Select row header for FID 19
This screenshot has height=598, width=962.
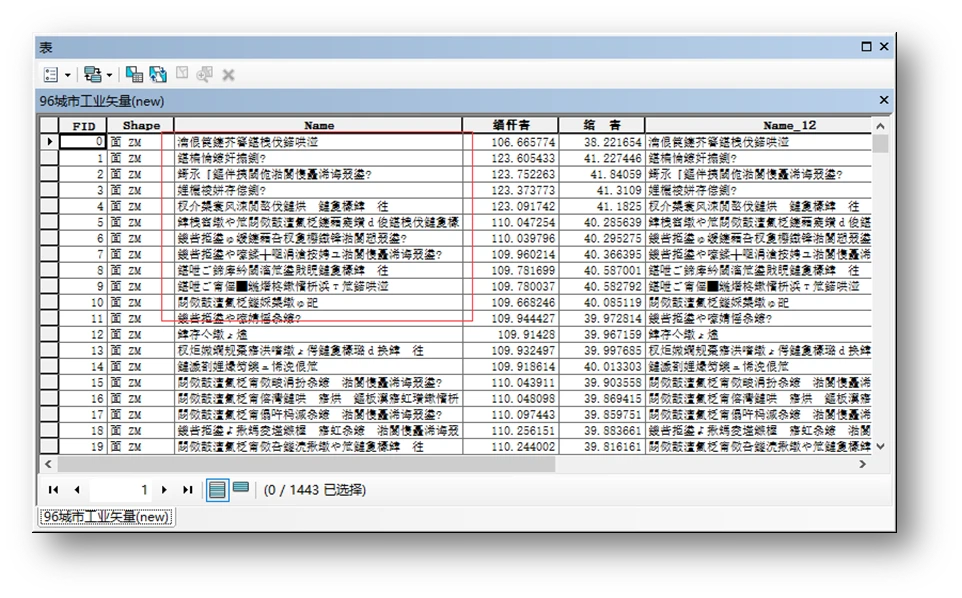(49, 447)
